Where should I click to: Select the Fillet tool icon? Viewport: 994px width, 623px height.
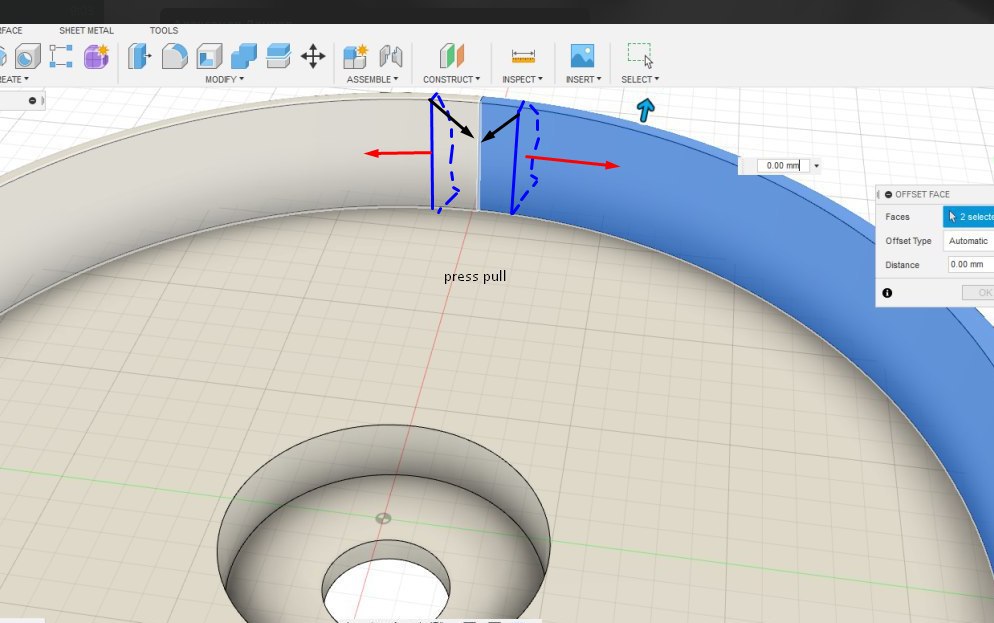click(x=174, y=56)
